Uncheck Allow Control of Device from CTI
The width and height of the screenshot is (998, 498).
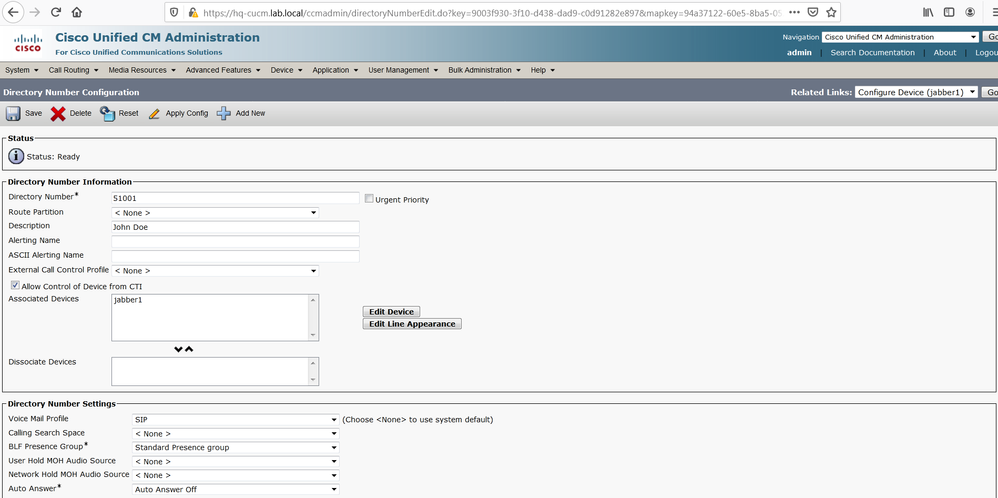click(15, 286)
